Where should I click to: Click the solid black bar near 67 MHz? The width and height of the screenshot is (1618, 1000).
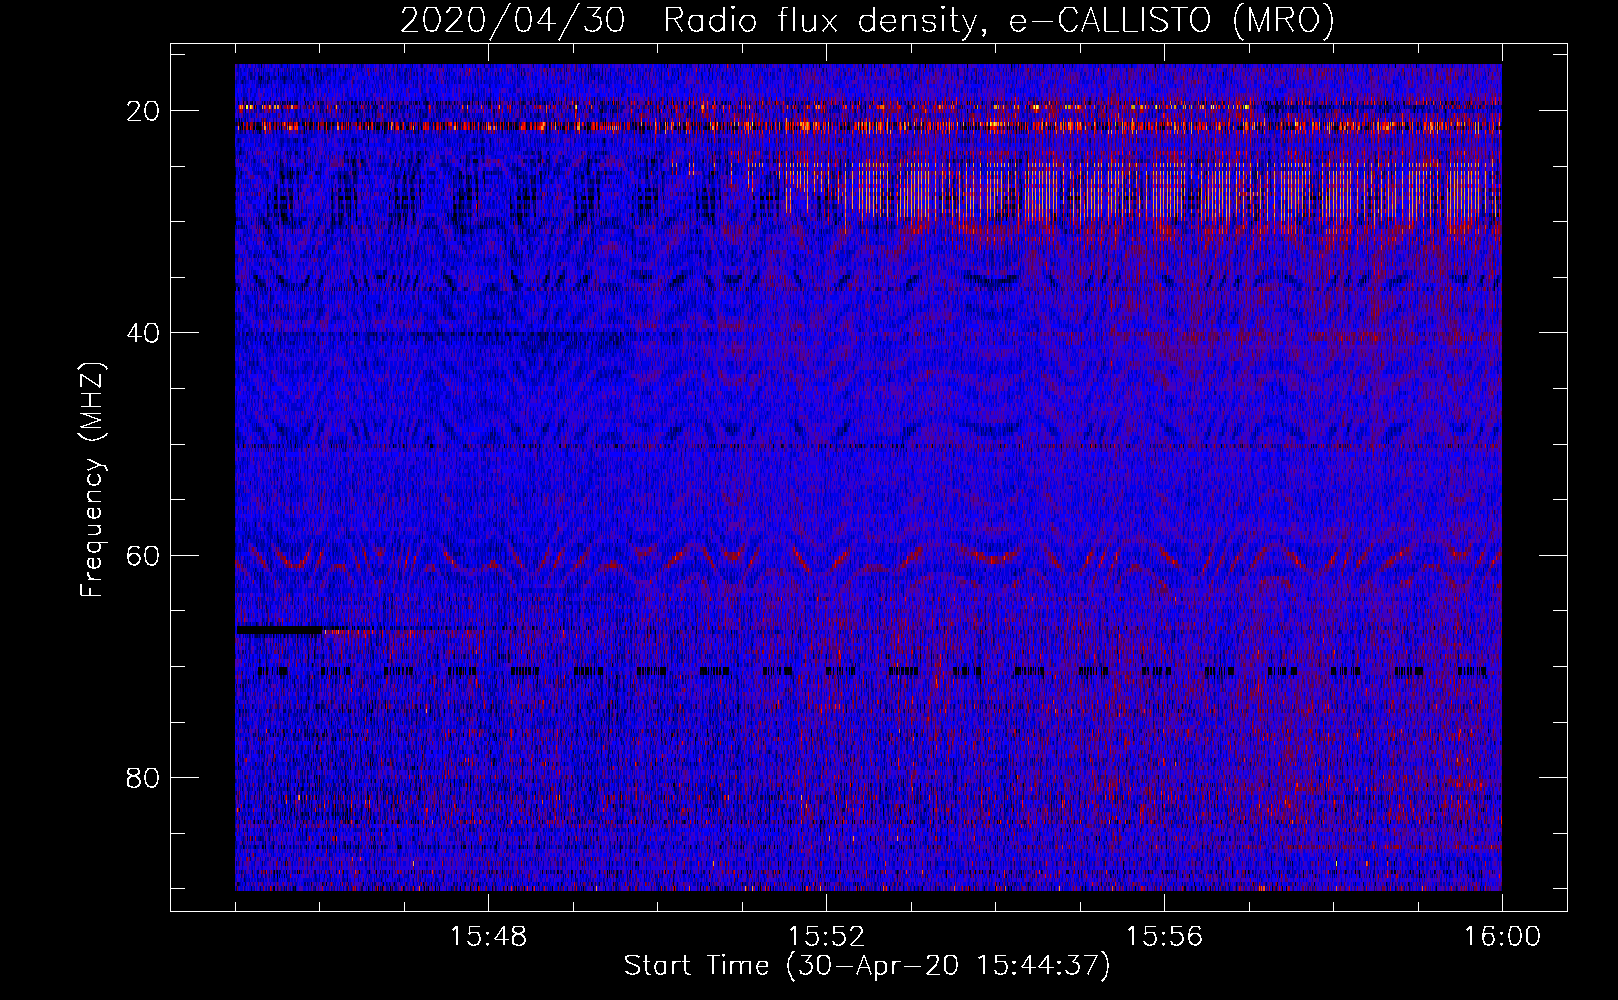point(280,630)
